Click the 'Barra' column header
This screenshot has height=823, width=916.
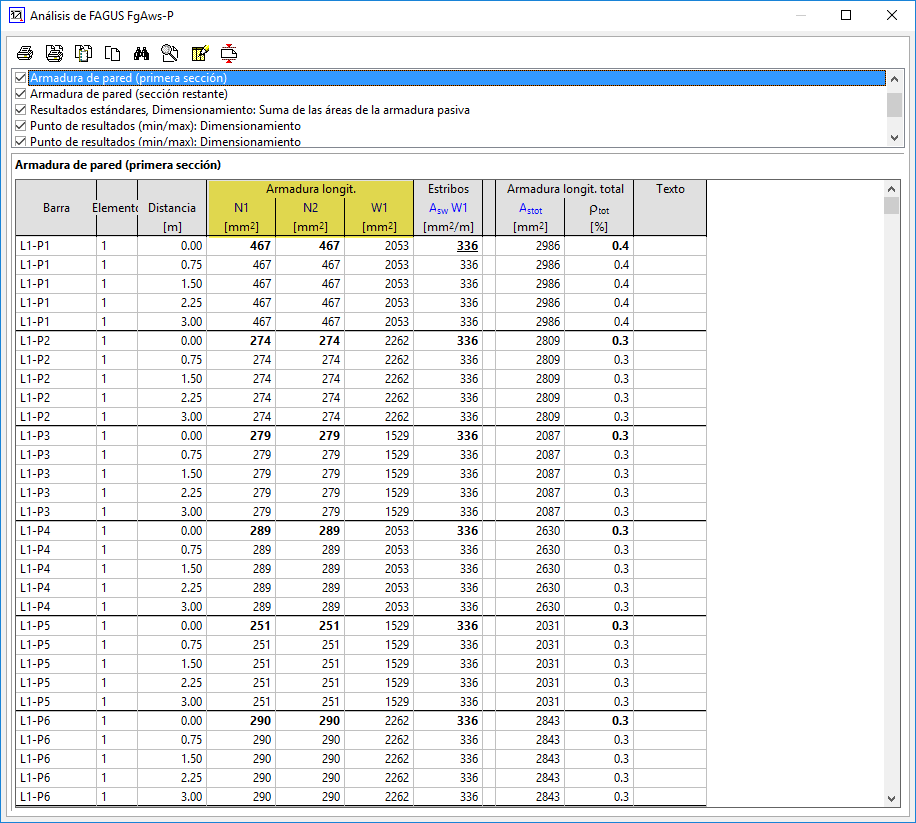point(56,208)
